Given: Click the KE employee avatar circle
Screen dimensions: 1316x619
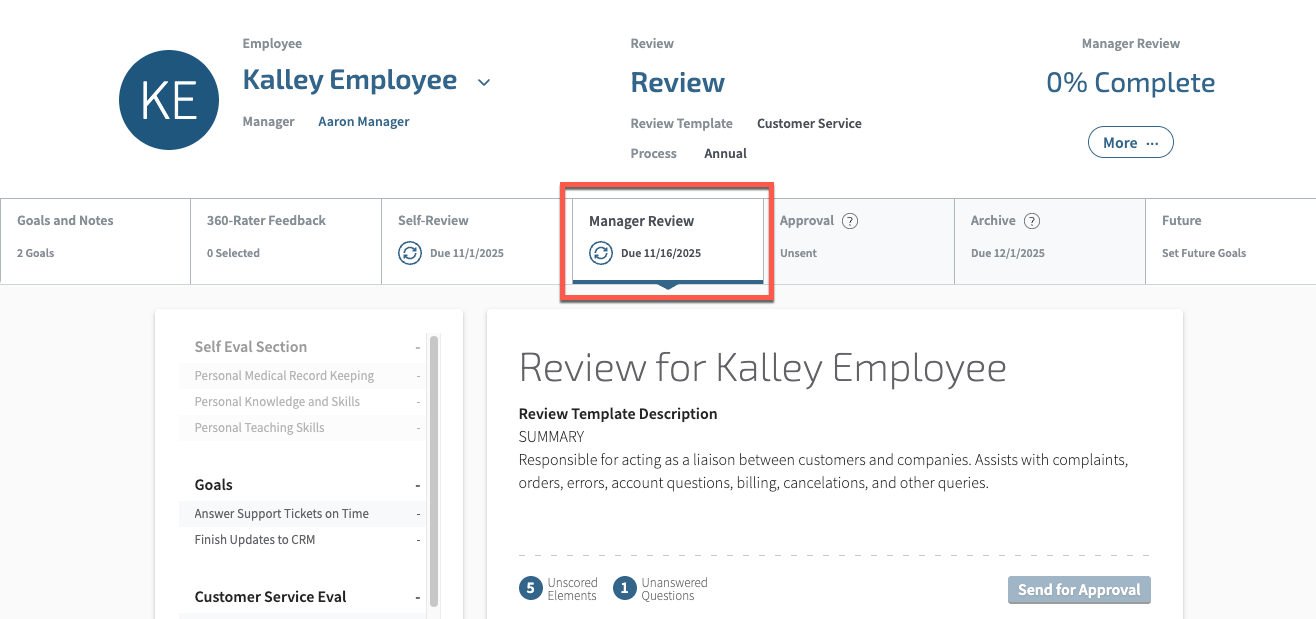Looking at the screenshot, I should click(x=169, y=100).
